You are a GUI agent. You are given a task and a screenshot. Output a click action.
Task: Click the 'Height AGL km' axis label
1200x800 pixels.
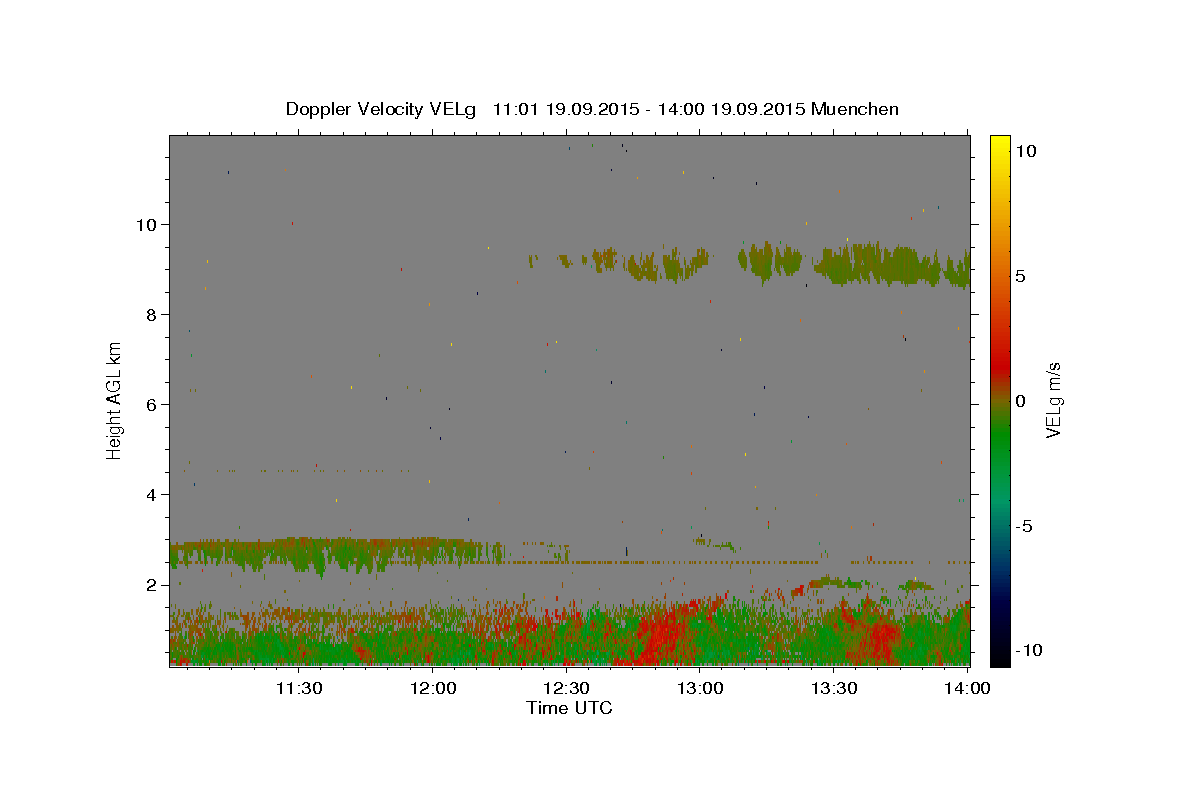[x=115, y=400]
